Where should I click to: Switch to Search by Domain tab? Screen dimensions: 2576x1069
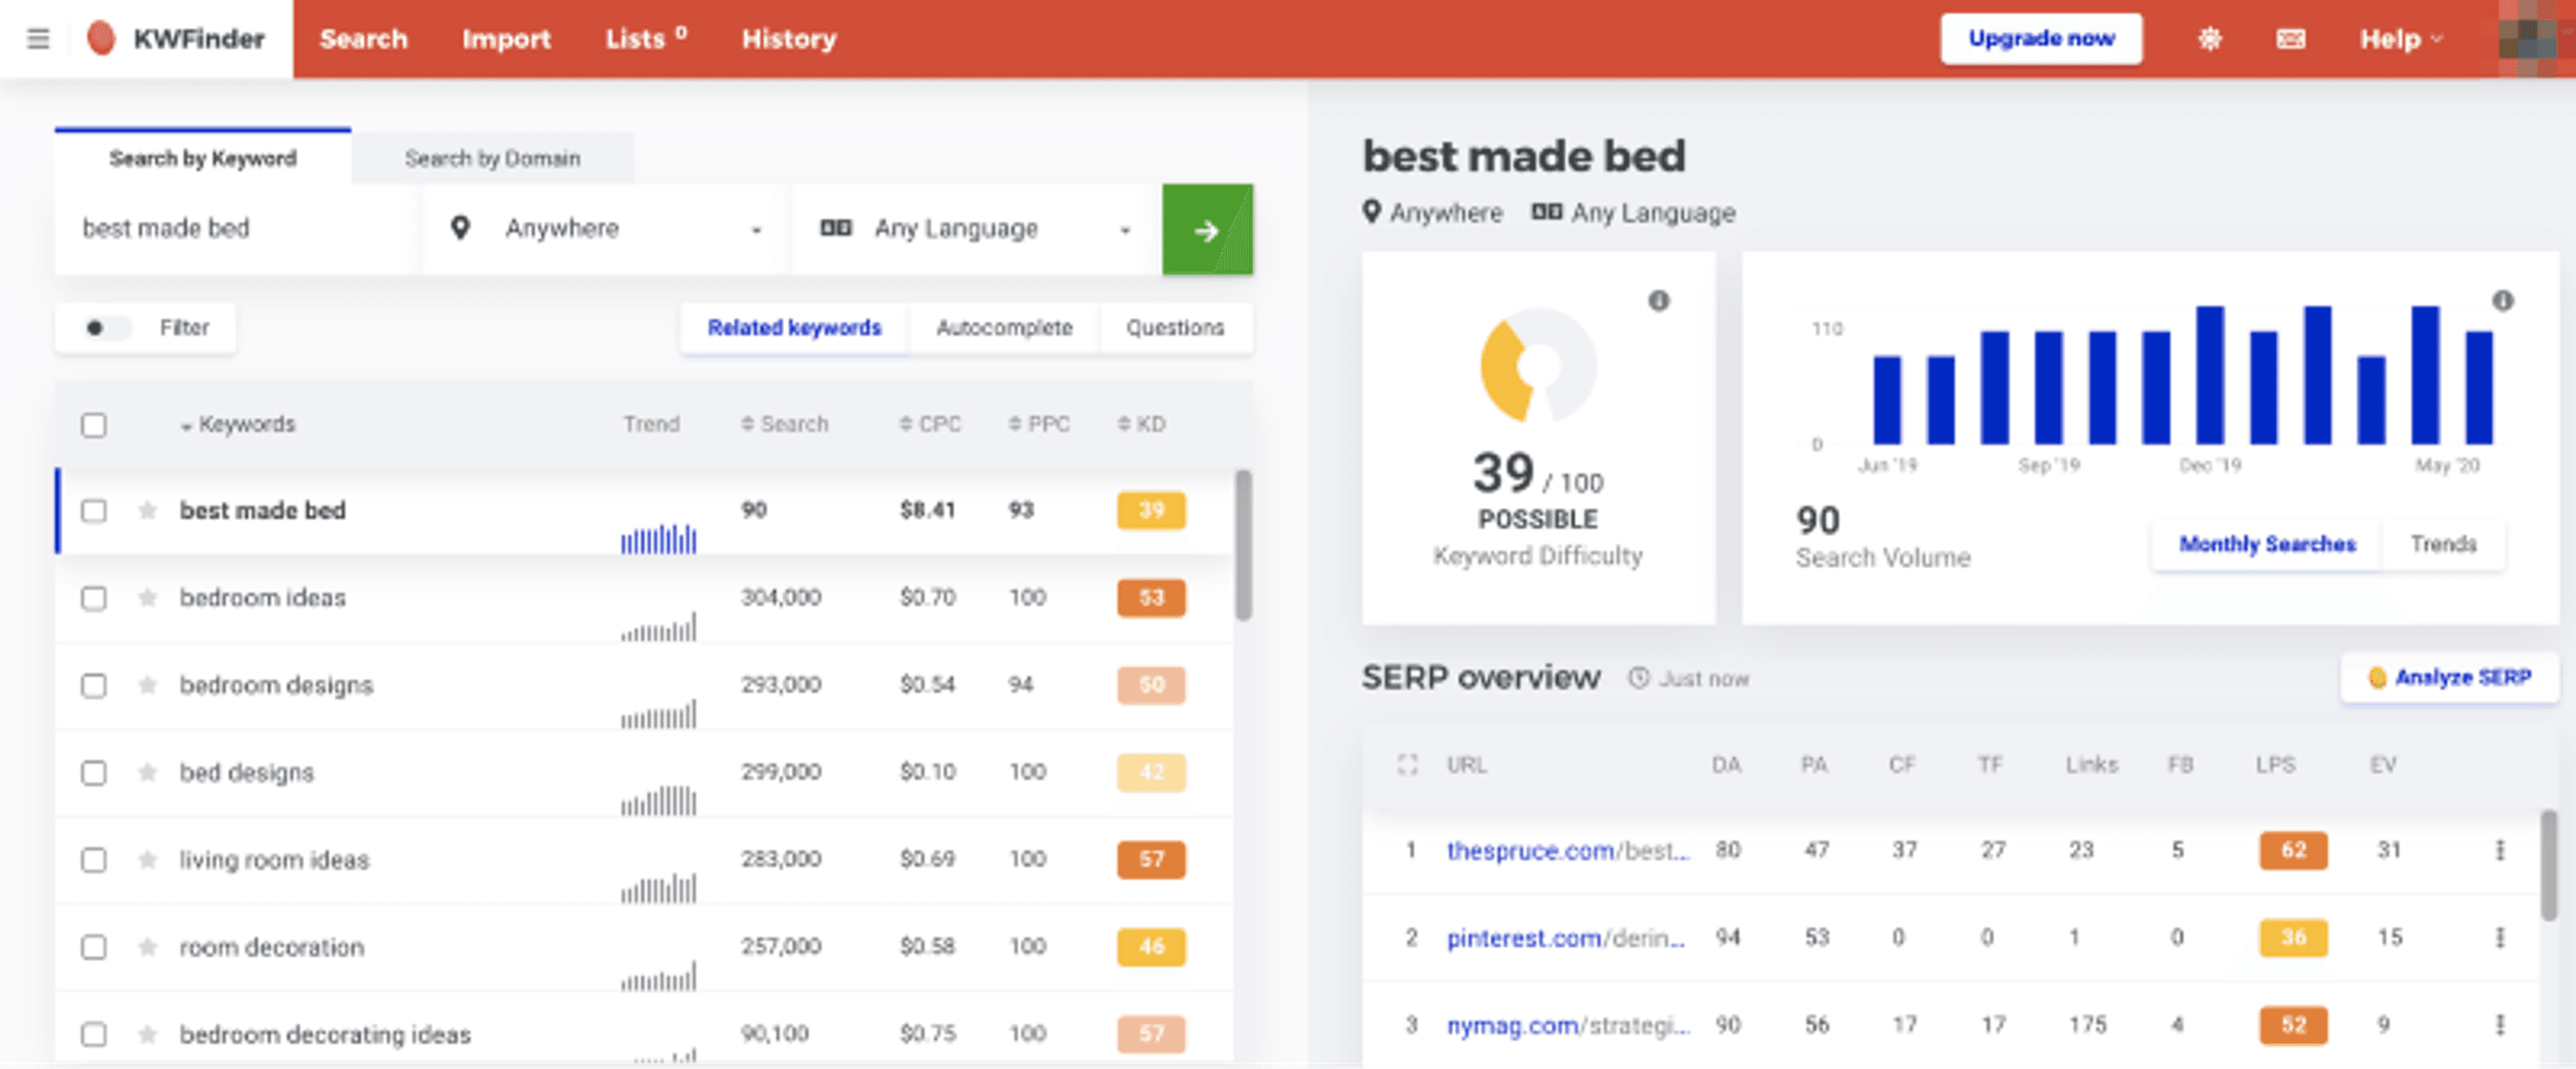coord(492,158)
